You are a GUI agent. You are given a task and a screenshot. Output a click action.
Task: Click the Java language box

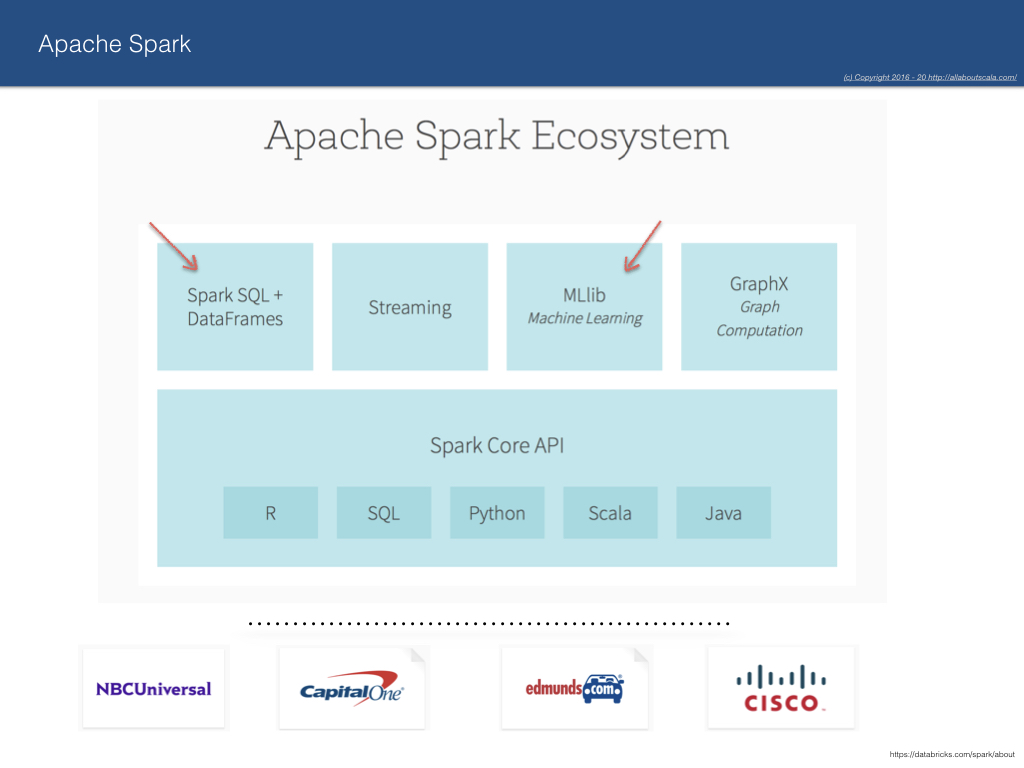pos(724,513)
